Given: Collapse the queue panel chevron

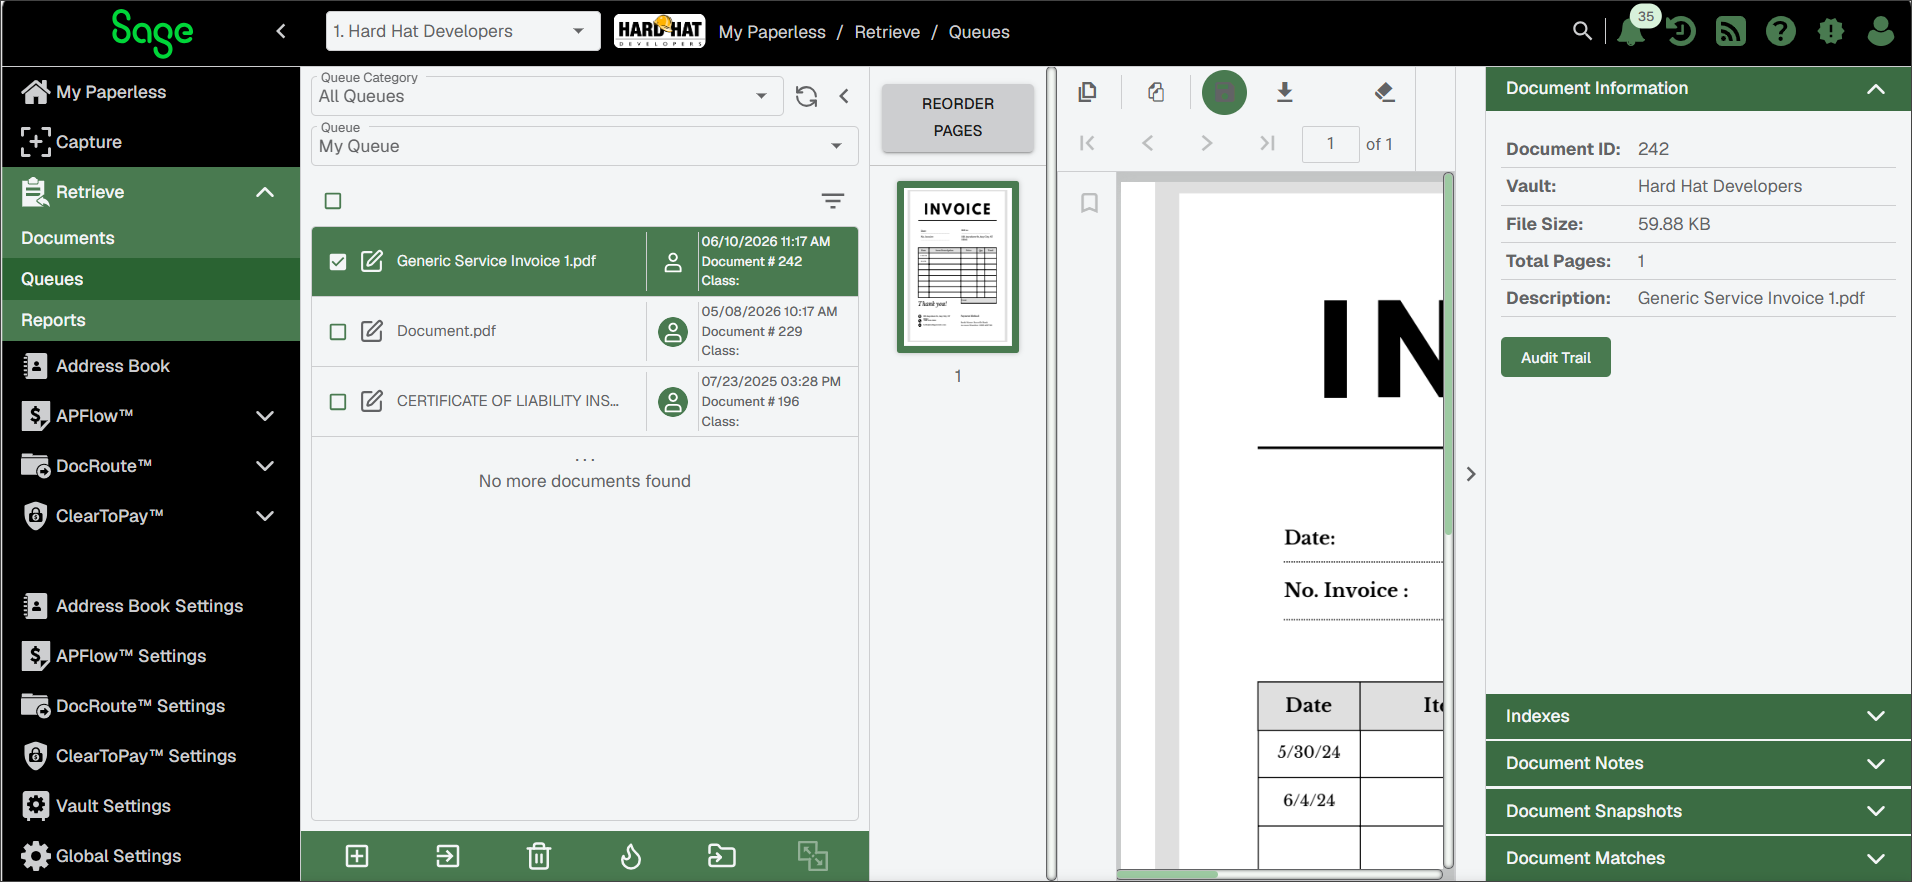Looking at the screenshot, I should (844, 96).
